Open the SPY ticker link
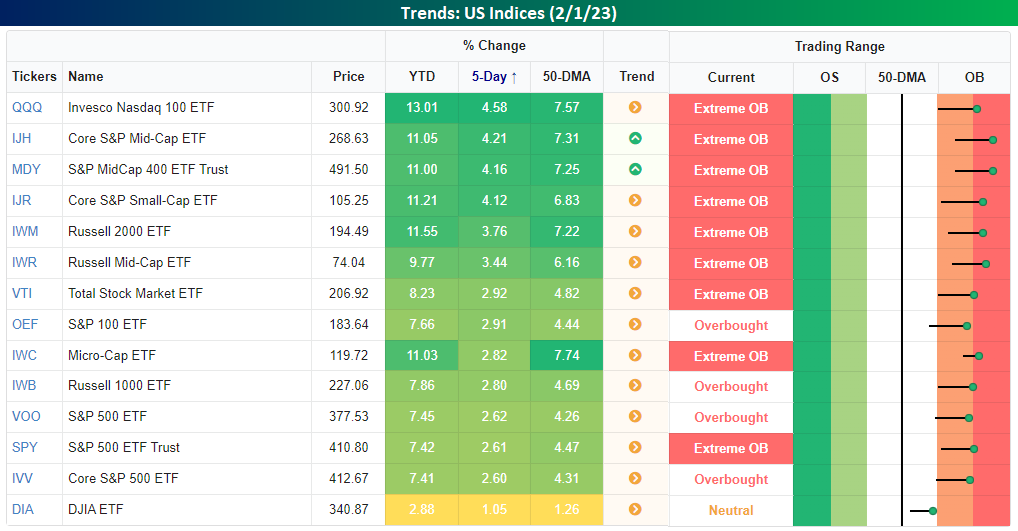Image resolution: width=1018 pixels, height=531 pixels. [26, 447]
